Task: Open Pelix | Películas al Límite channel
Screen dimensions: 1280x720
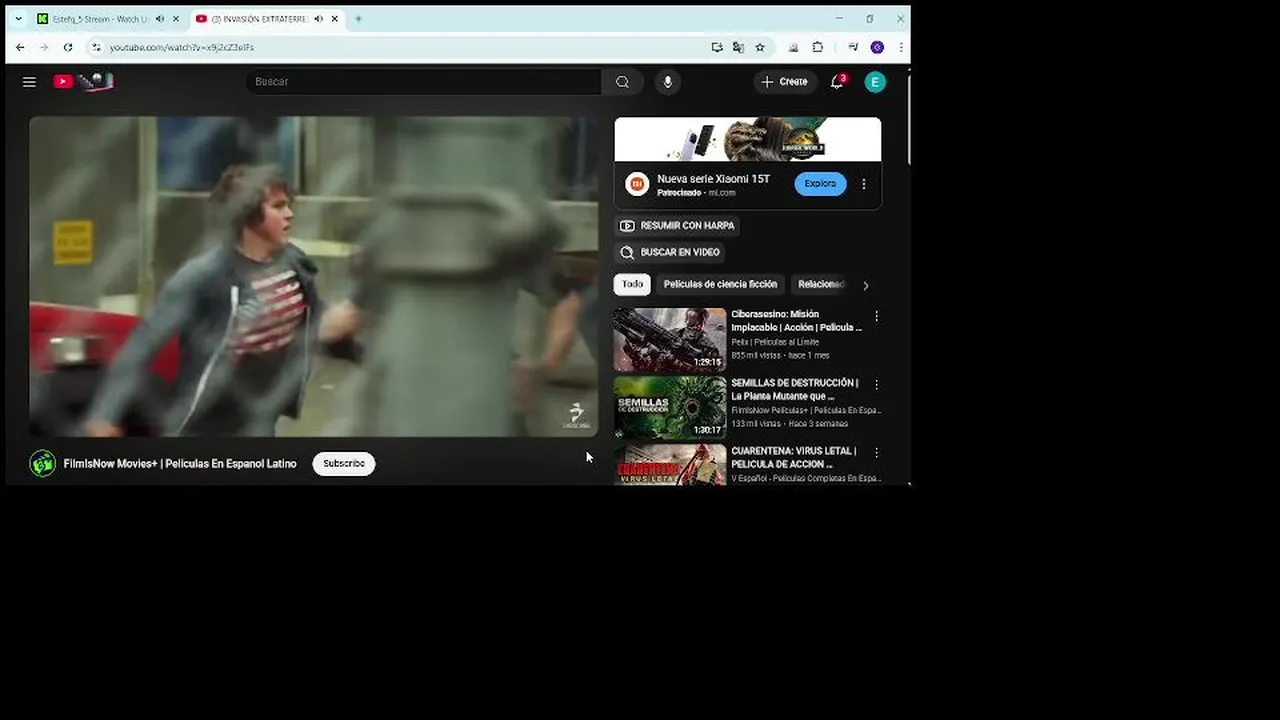Action: (x=775, y=342)
